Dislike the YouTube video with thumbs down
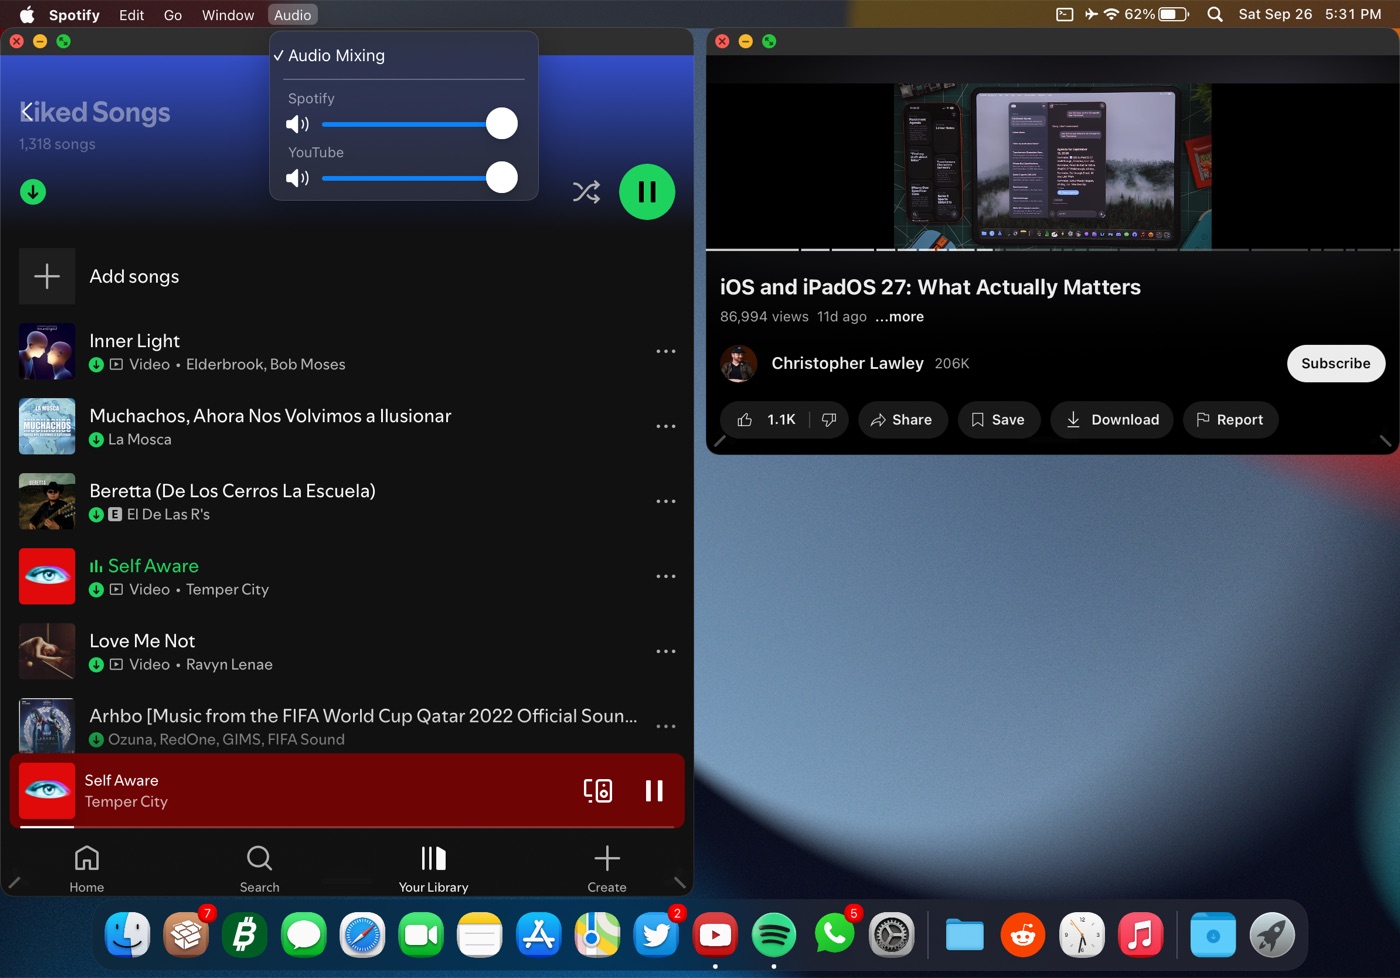 [829, 419]
